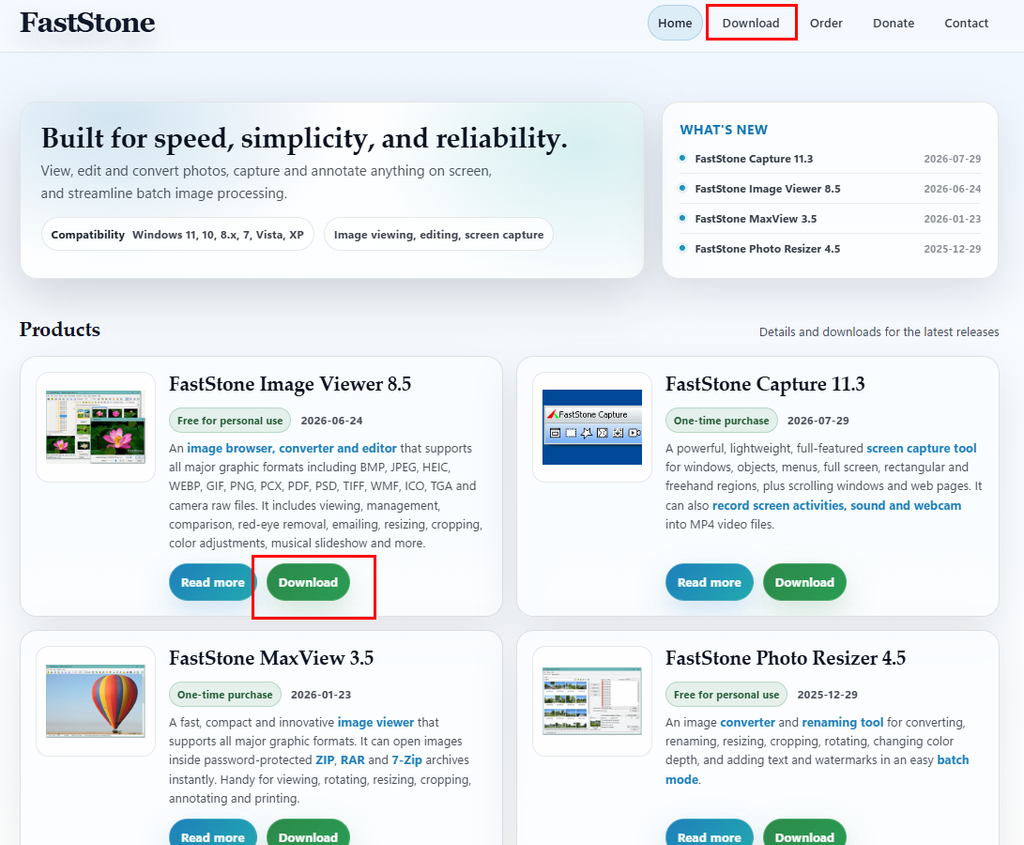Click 'Free for personal use' badge on Image Viewer
This screenshot has height=845, width=1024.
click(230, 421)
